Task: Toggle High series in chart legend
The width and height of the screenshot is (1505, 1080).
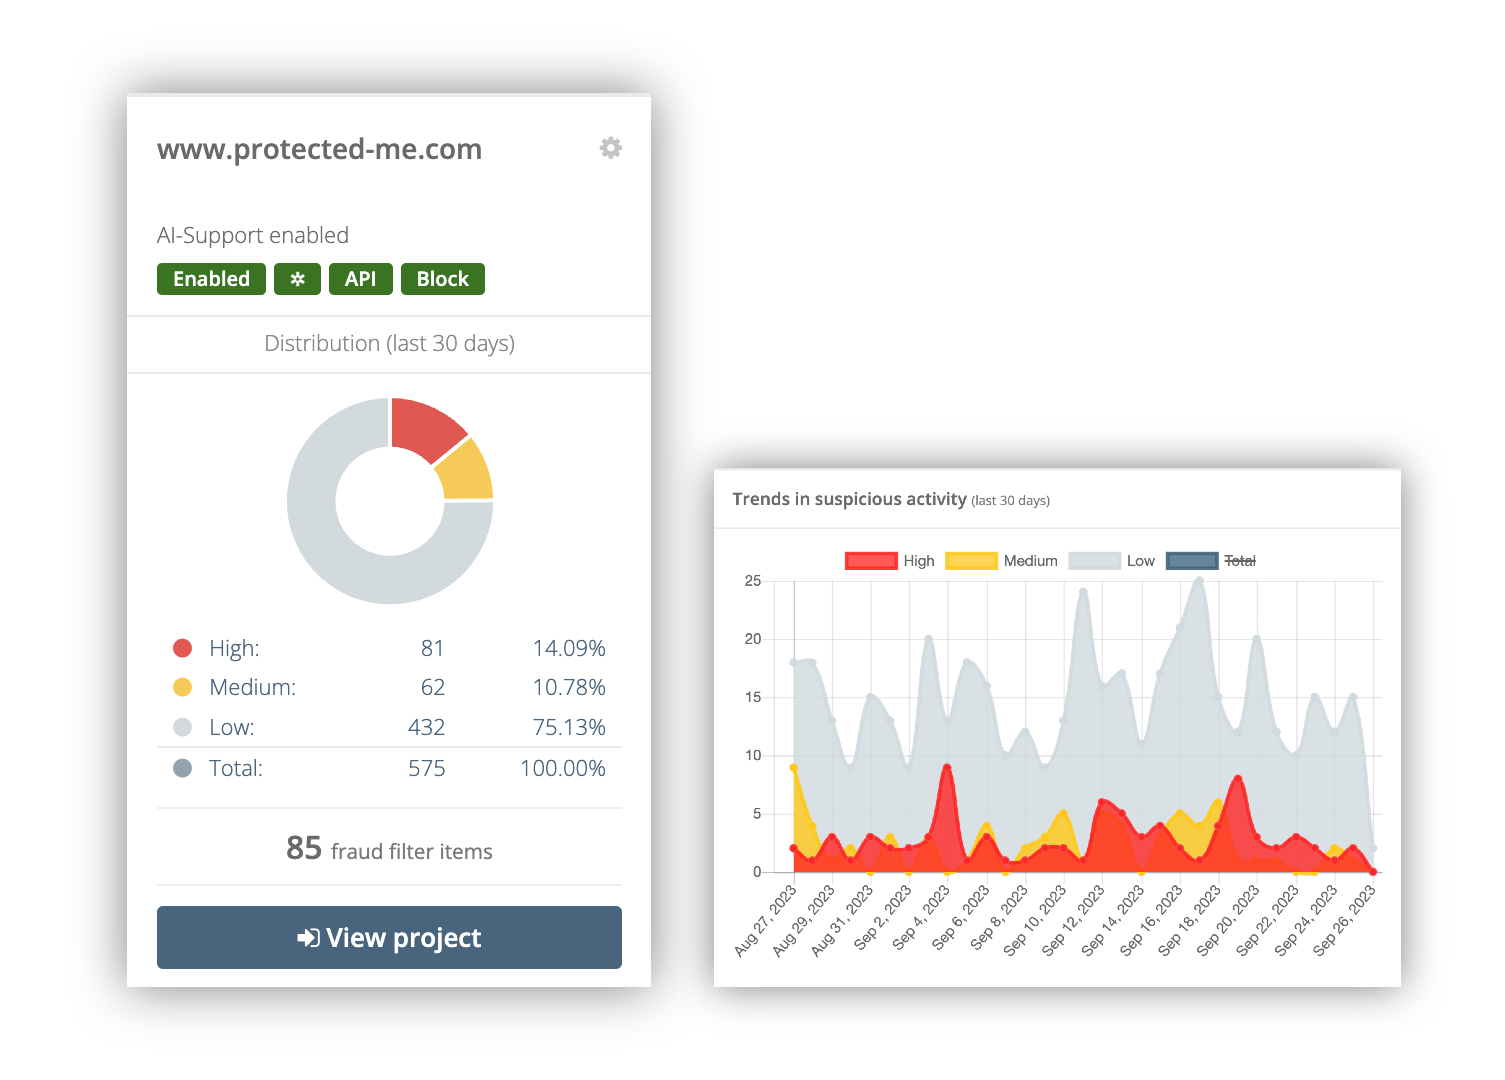Action: (x=890, y=561)
